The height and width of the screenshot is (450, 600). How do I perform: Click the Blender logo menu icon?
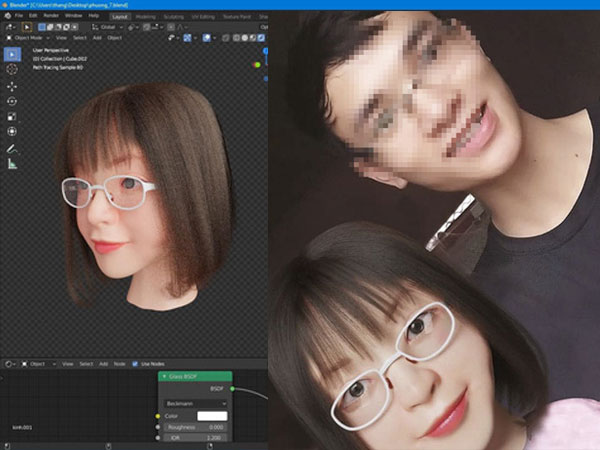(x=8, y=16)
